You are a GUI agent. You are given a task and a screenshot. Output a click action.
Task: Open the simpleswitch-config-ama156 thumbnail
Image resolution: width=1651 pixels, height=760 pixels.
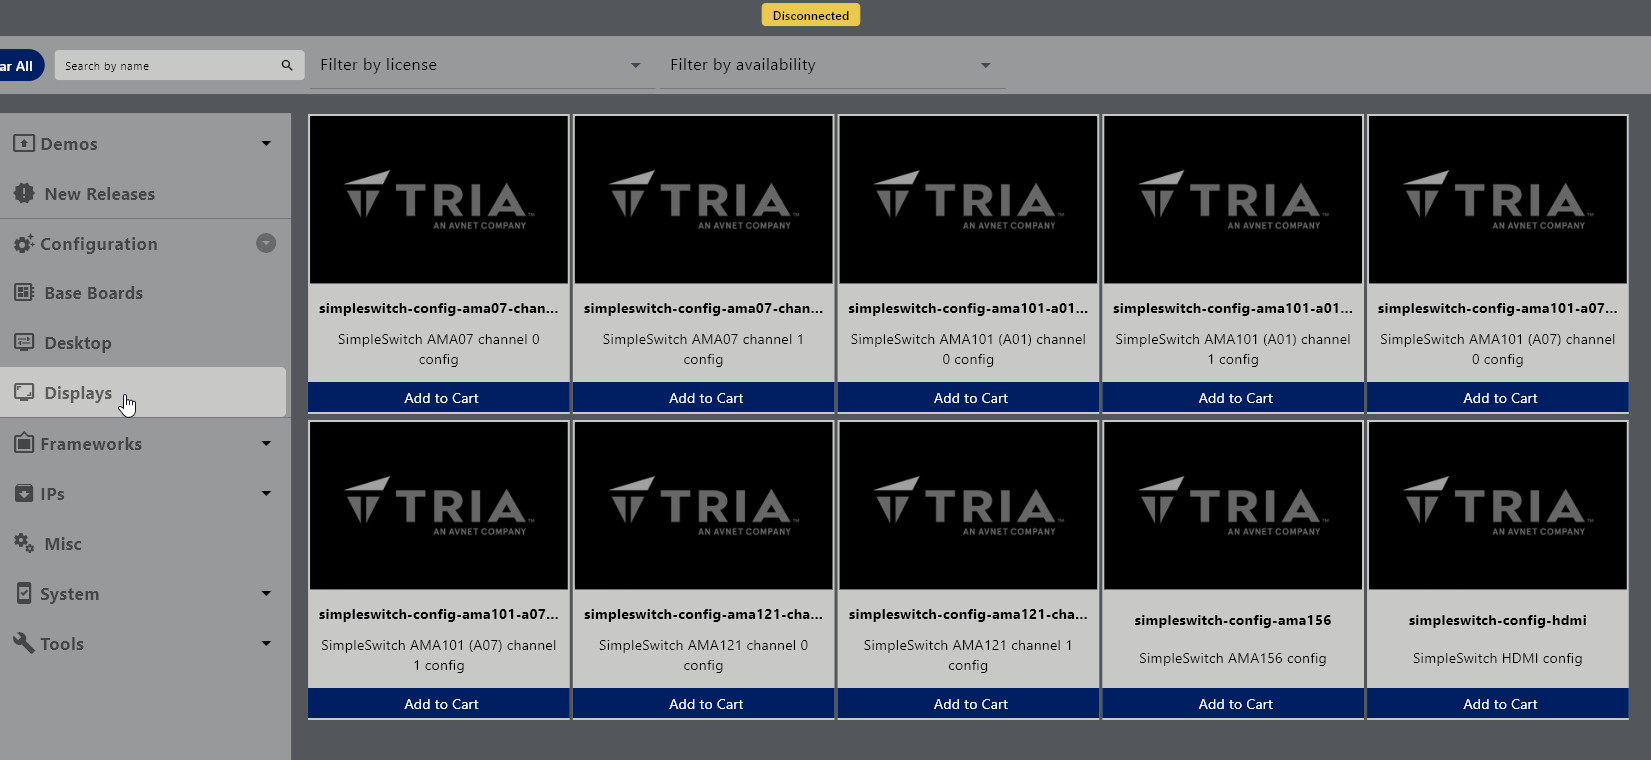[1233, 506]
